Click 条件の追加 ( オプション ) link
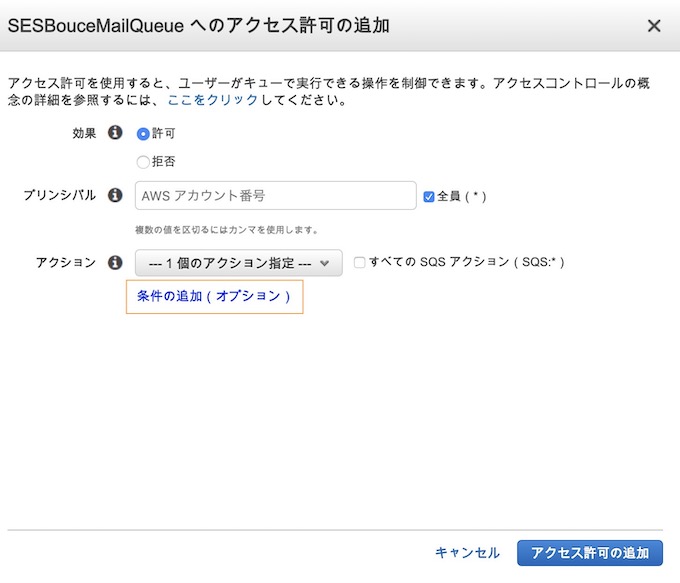 tap(213, 296)
